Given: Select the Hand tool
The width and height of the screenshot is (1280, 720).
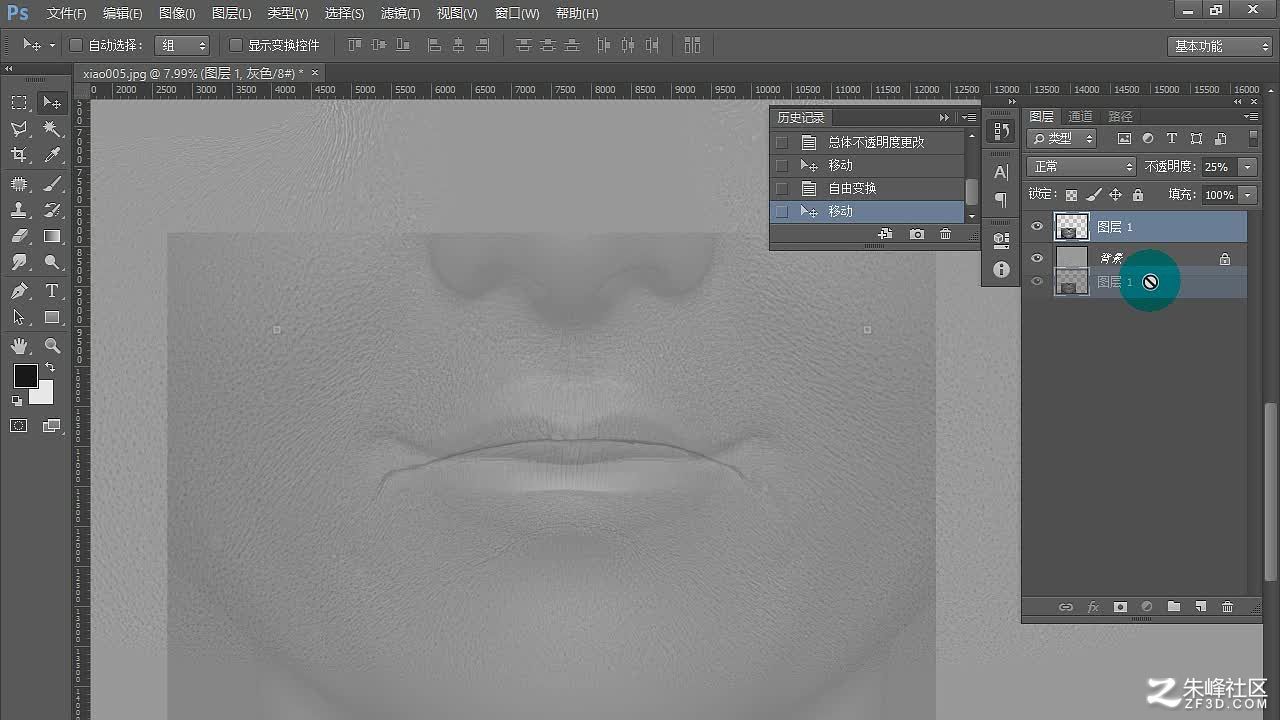Looking at the screenshot, I should (19, 346).
